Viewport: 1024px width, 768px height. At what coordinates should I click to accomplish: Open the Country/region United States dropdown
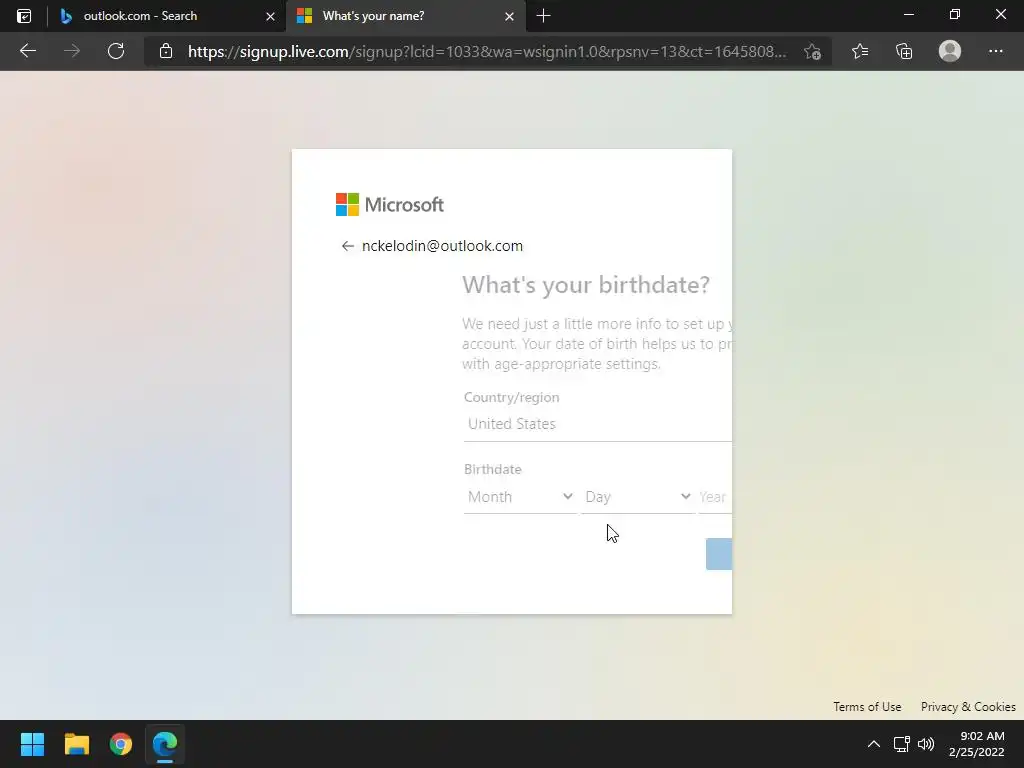[598, 424]
